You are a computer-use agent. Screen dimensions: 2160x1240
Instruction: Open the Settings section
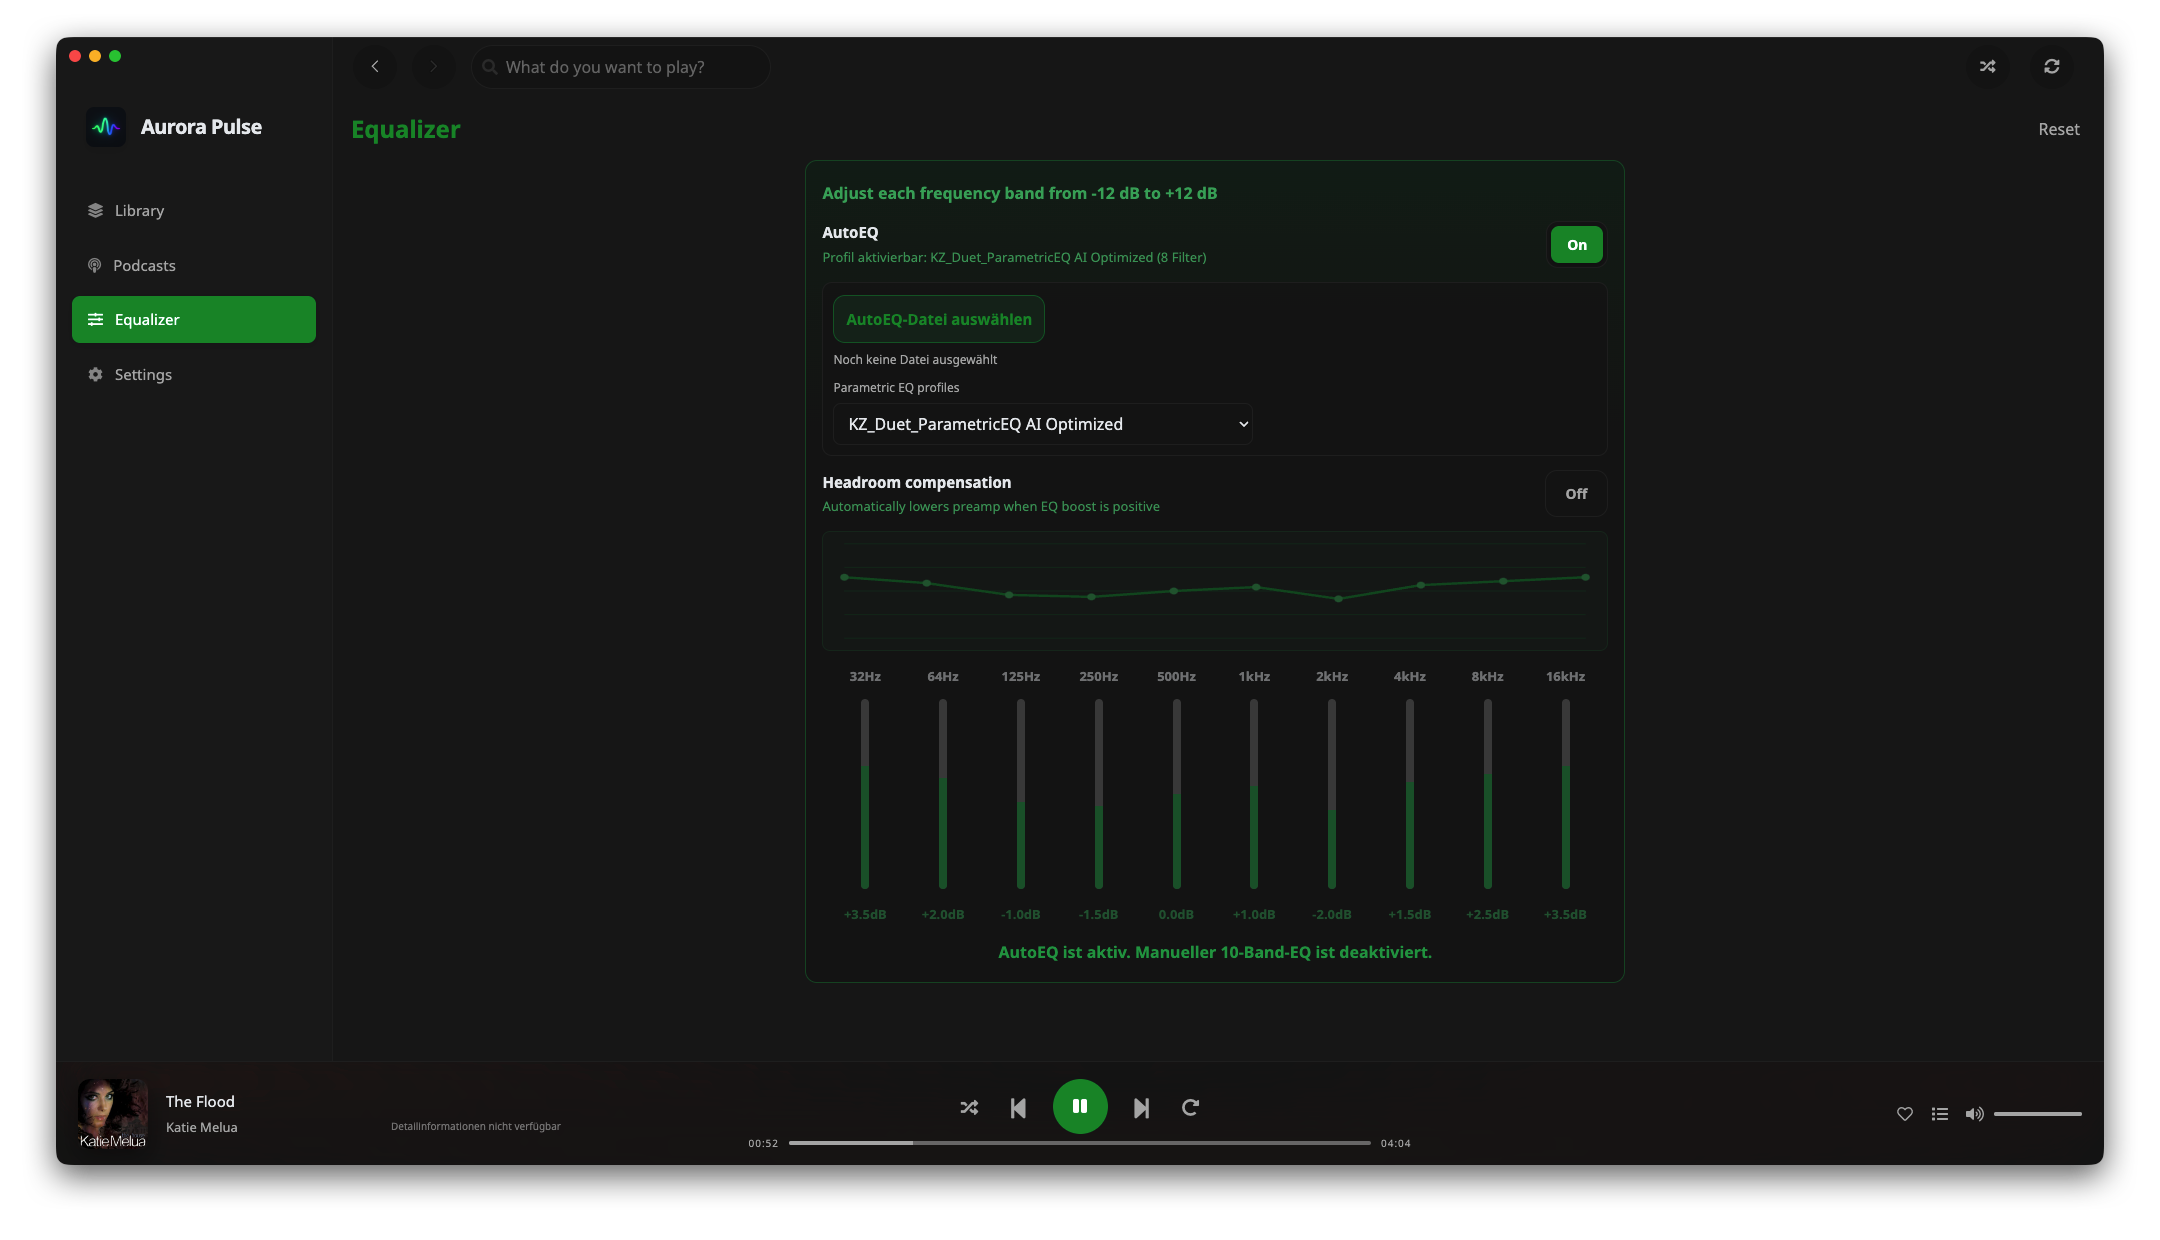194,374
